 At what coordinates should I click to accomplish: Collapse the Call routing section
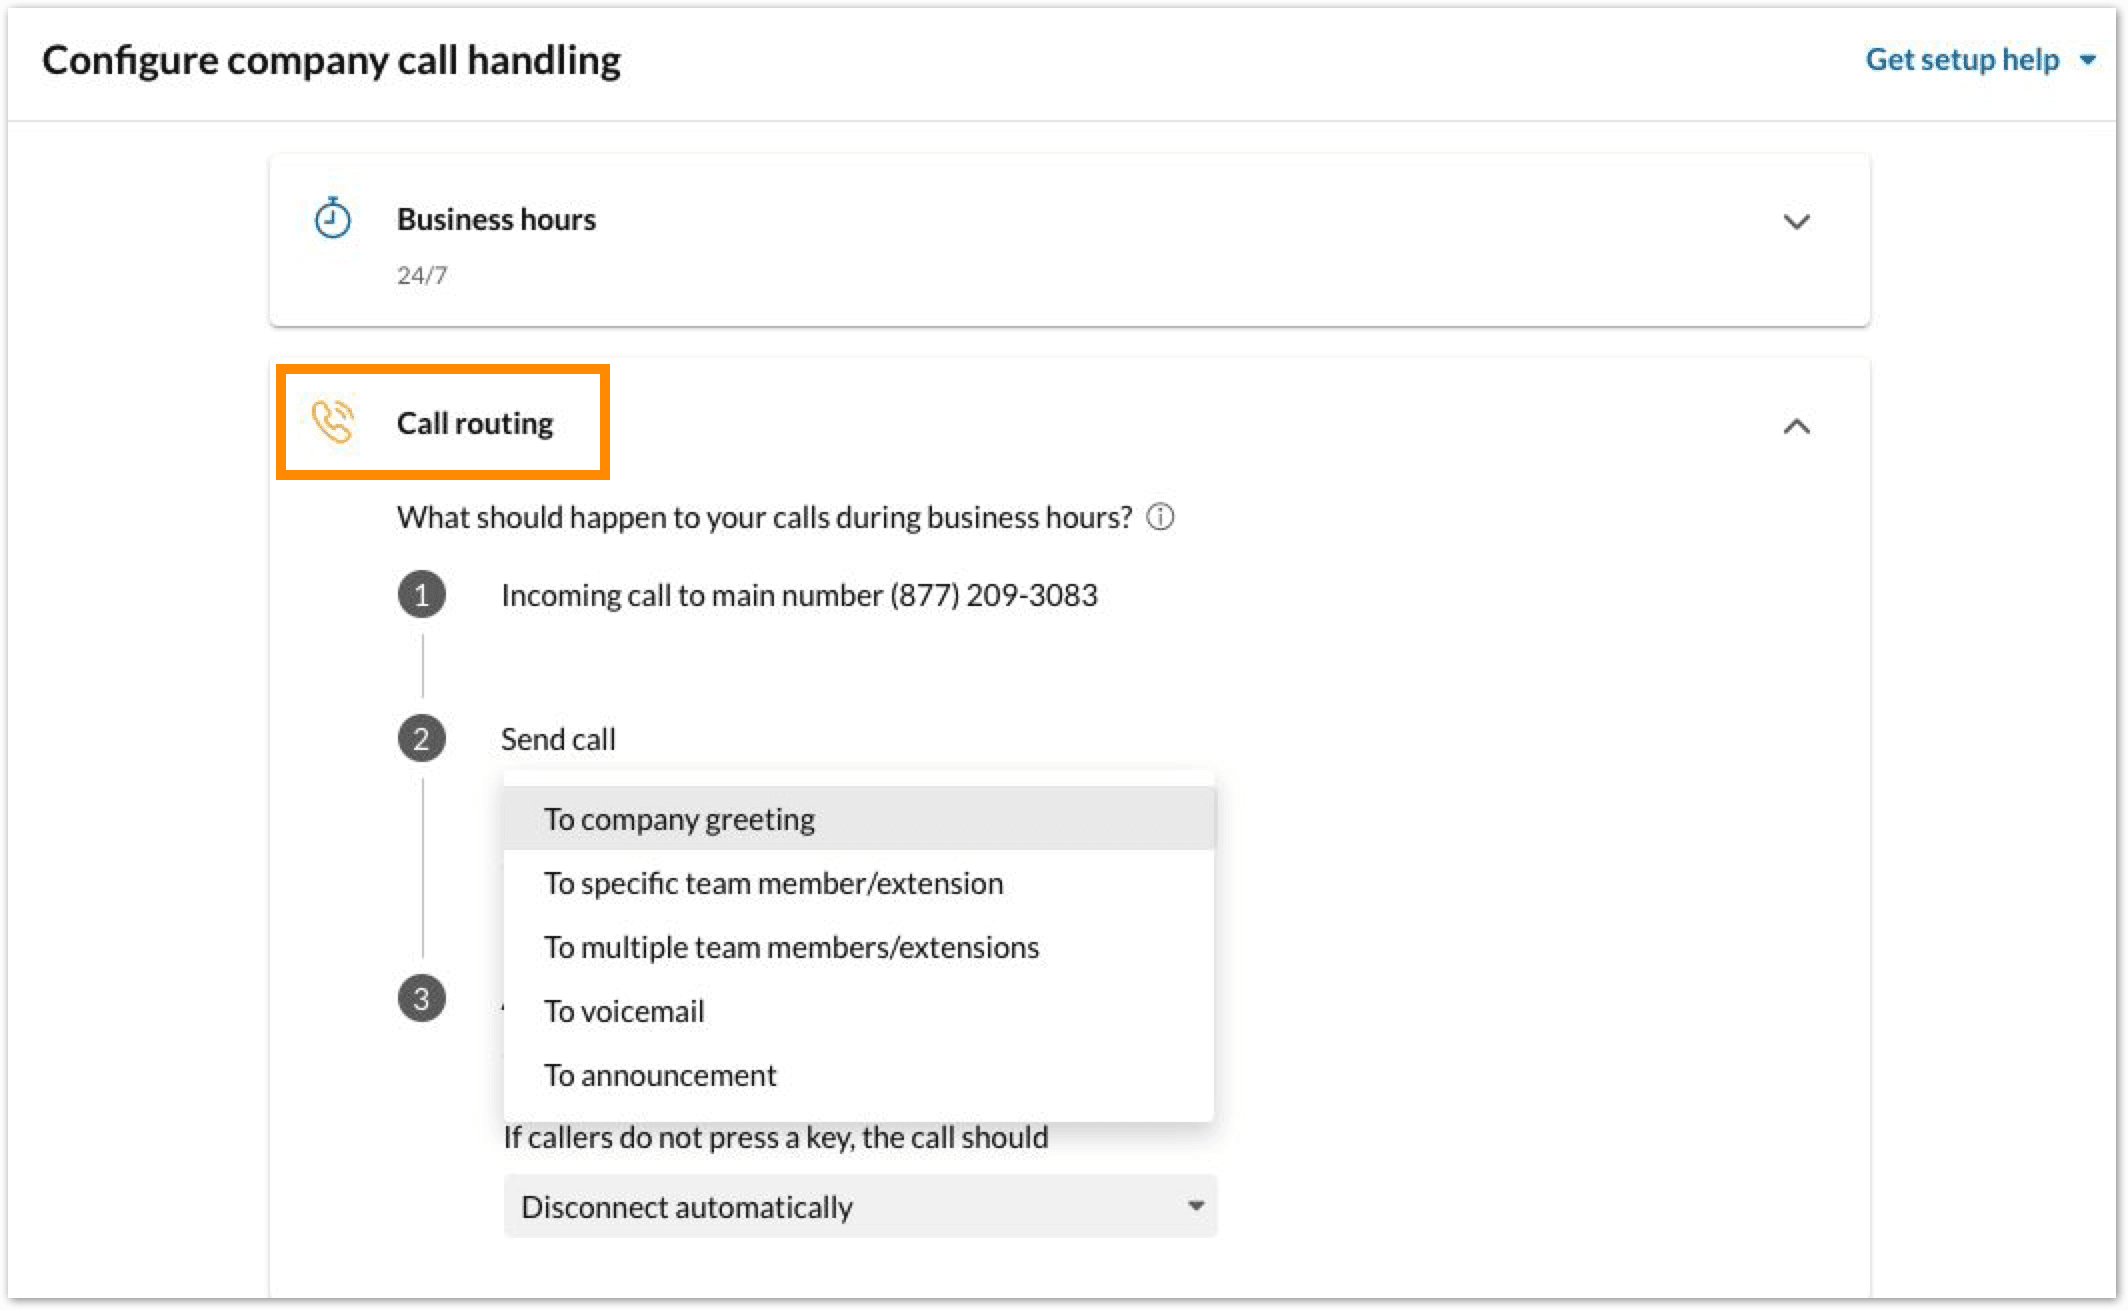[x=1797, y=428]
